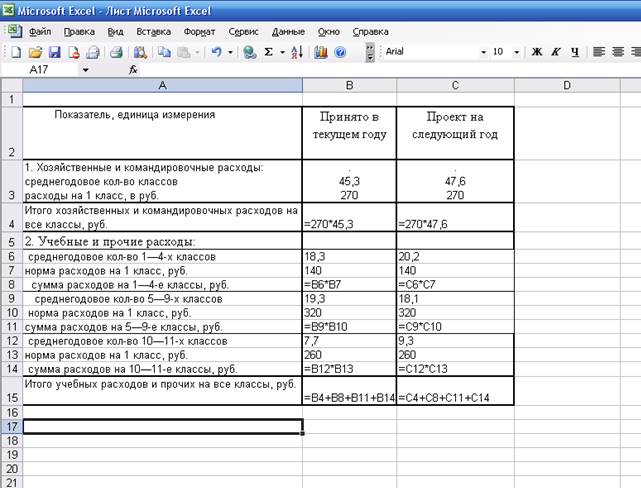The image size is (641, 488).
Task: Click the header cell 'Принято в текущем году'
Action: 350,133
